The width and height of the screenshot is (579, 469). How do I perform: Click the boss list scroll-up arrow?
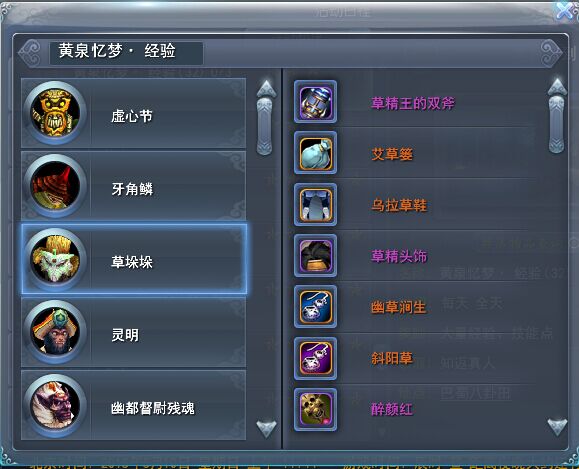[266, 89]
